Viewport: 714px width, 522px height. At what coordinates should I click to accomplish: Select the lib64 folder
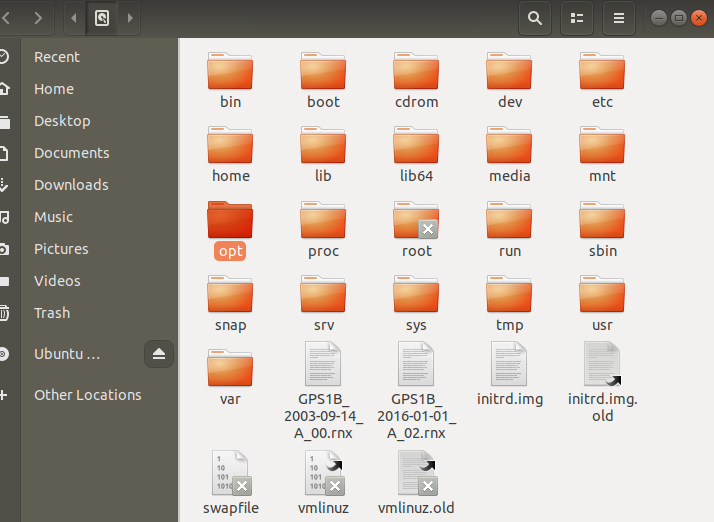coord(416,155)
